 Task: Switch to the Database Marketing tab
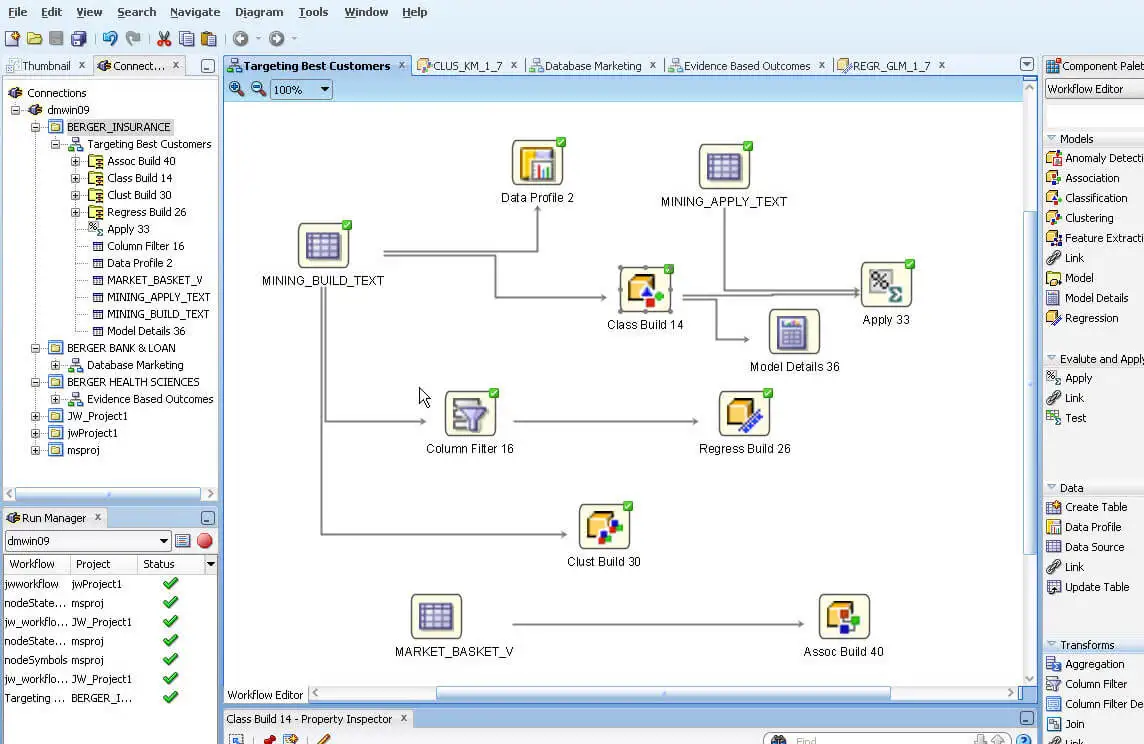[592, 66]
